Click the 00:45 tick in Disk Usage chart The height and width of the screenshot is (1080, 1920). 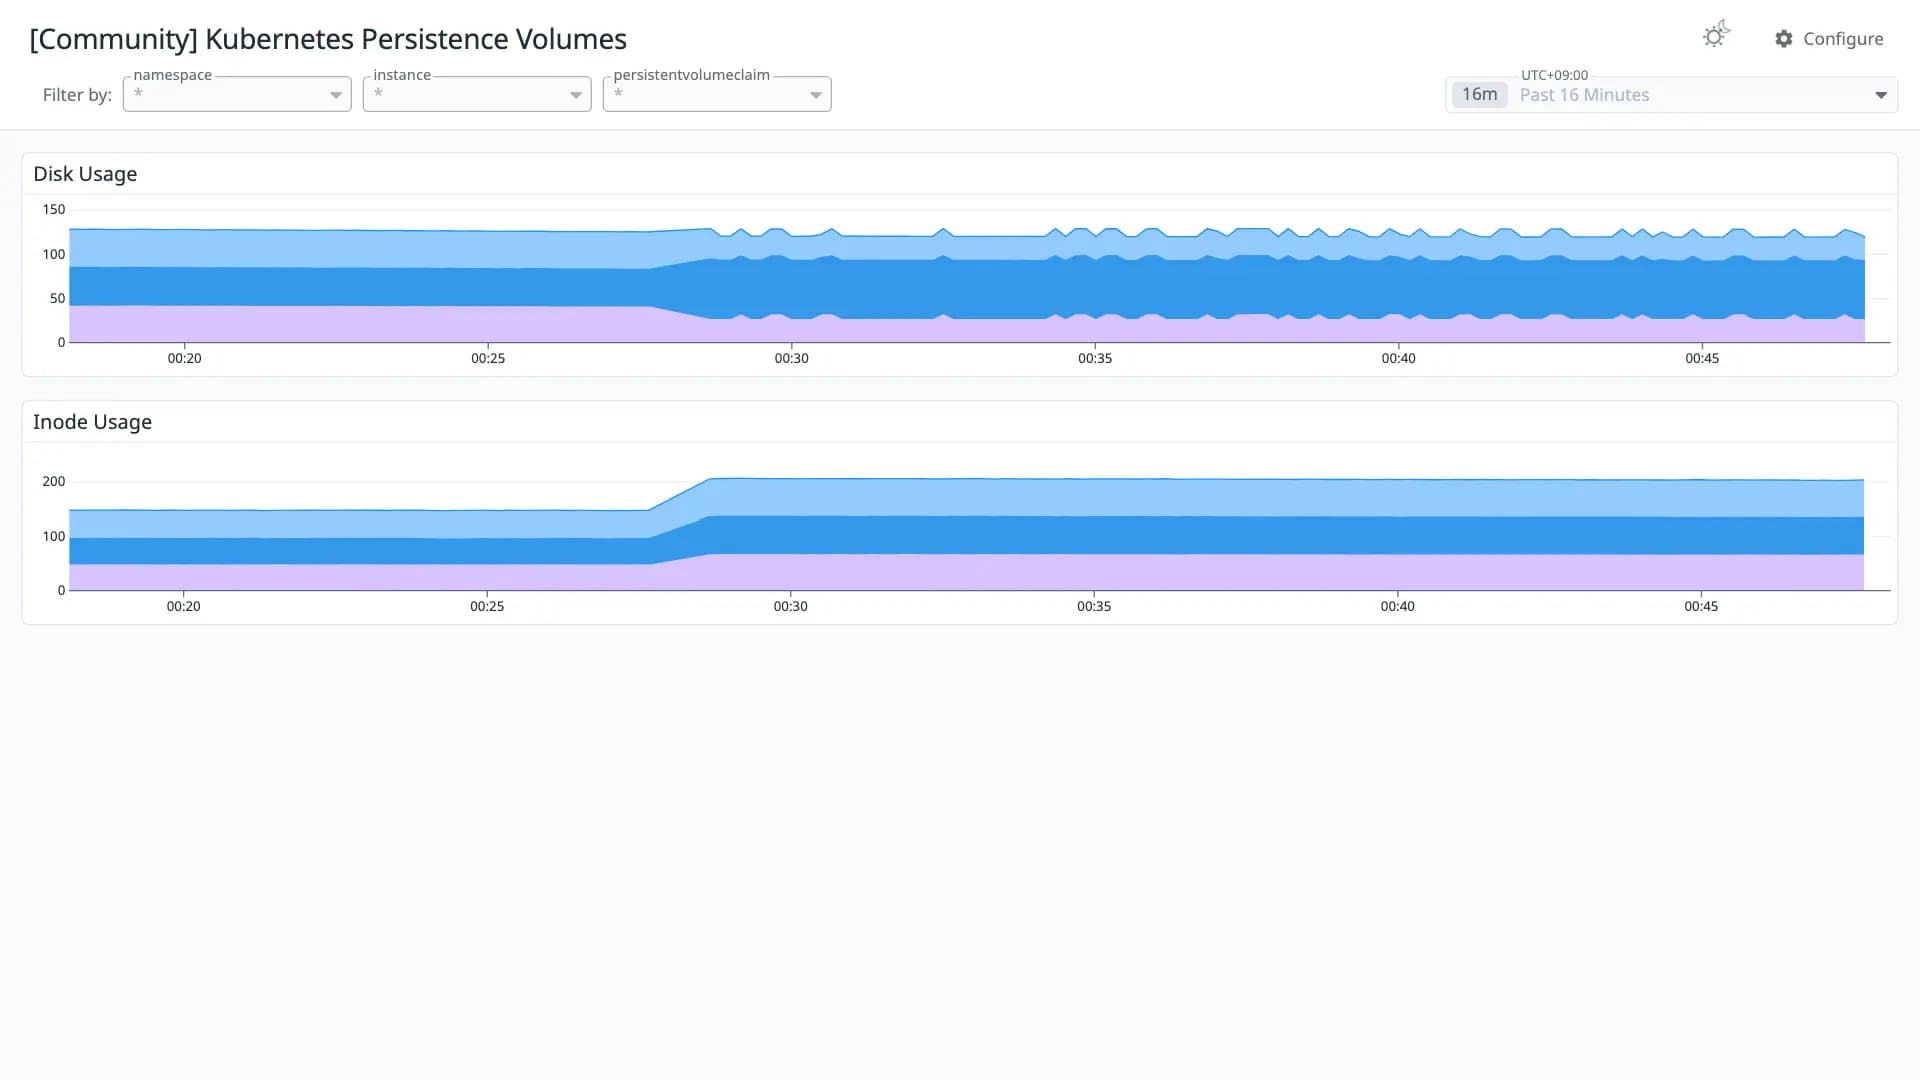[1702, 358]
